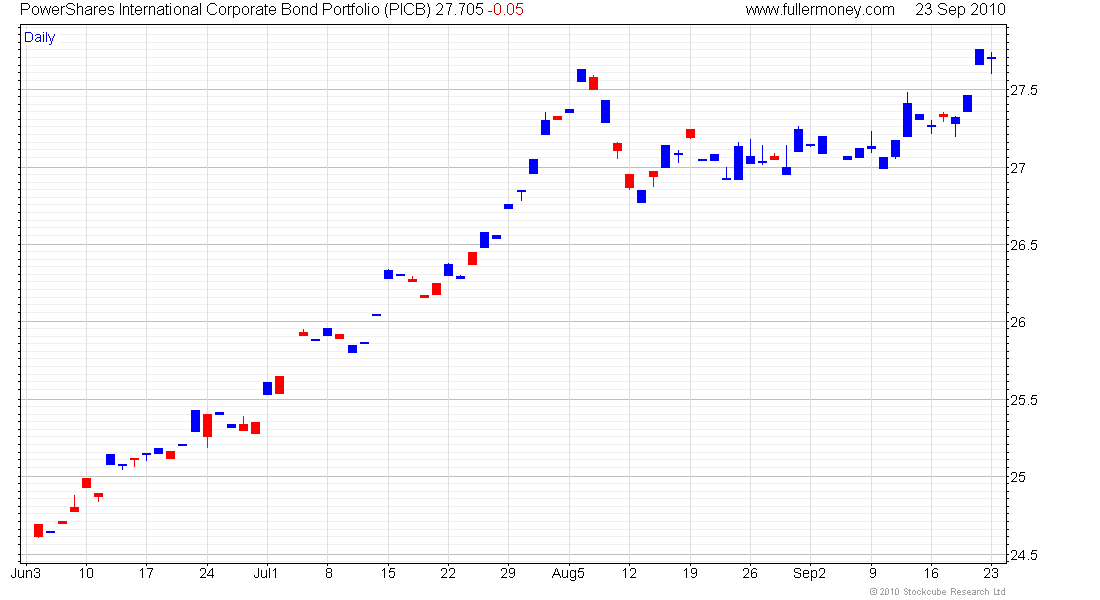
Task: Click the 25 price axis label
Action: tap(1018, 478)
